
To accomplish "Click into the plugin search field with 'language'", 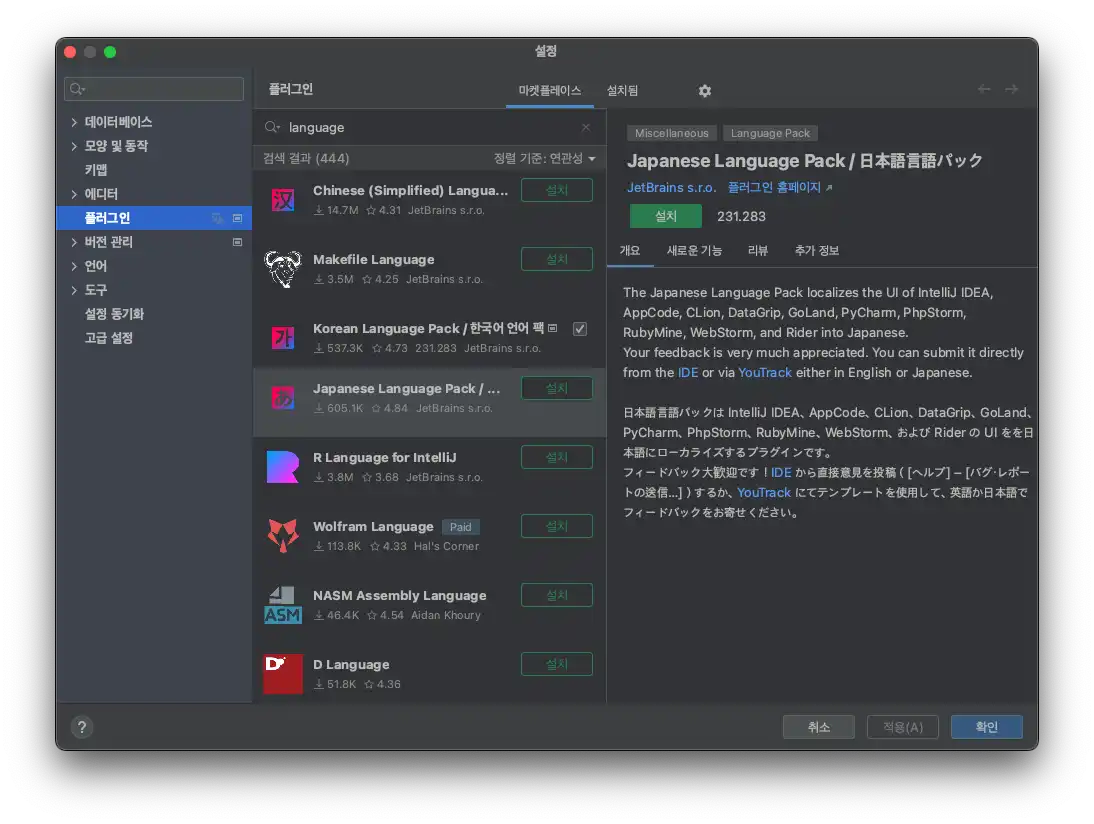I will pyautogui.click(x=429, y=127).
